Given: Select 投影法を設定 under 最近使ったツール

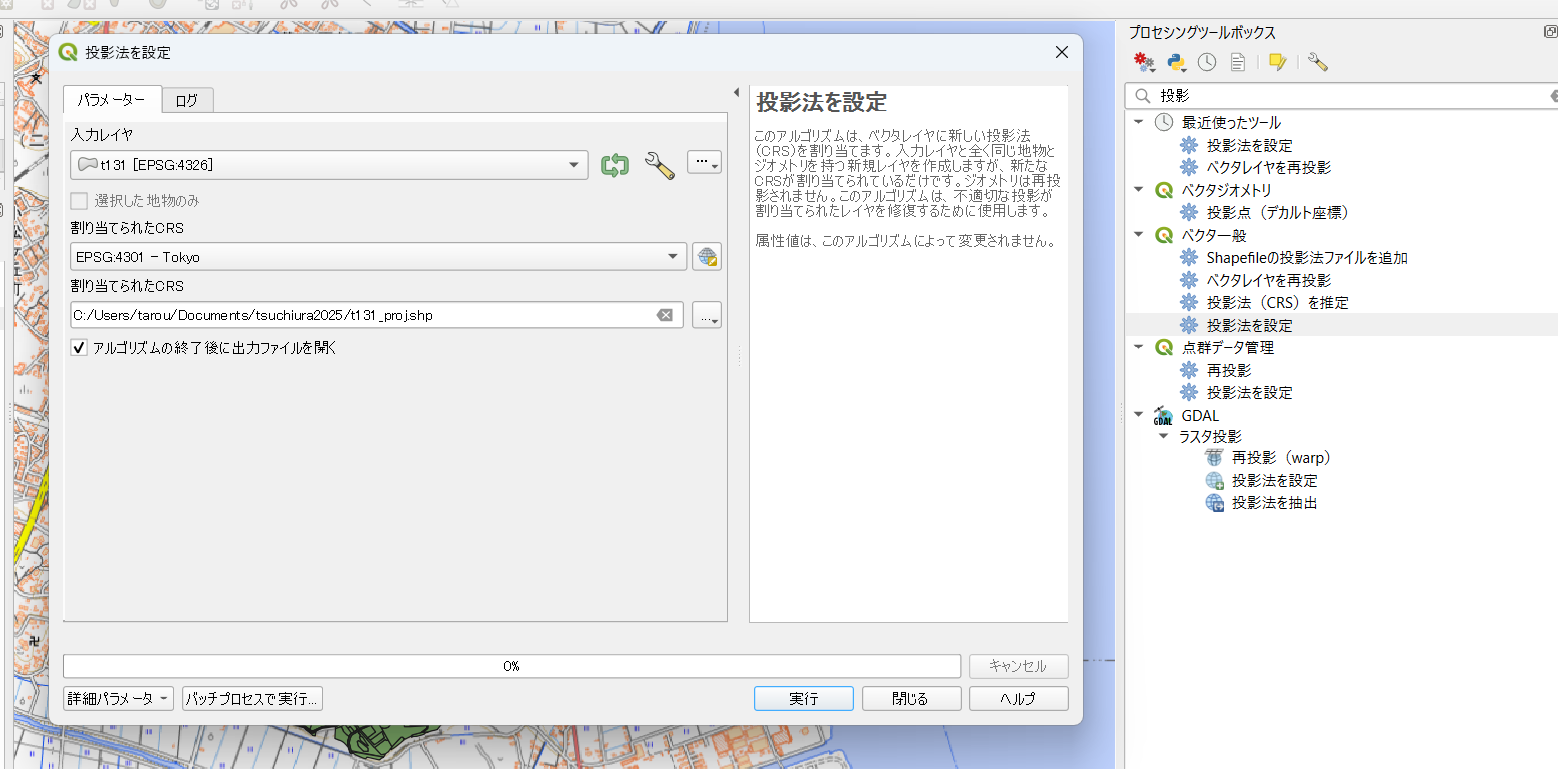Looking at the screenshot, I should pos(1249,145).
